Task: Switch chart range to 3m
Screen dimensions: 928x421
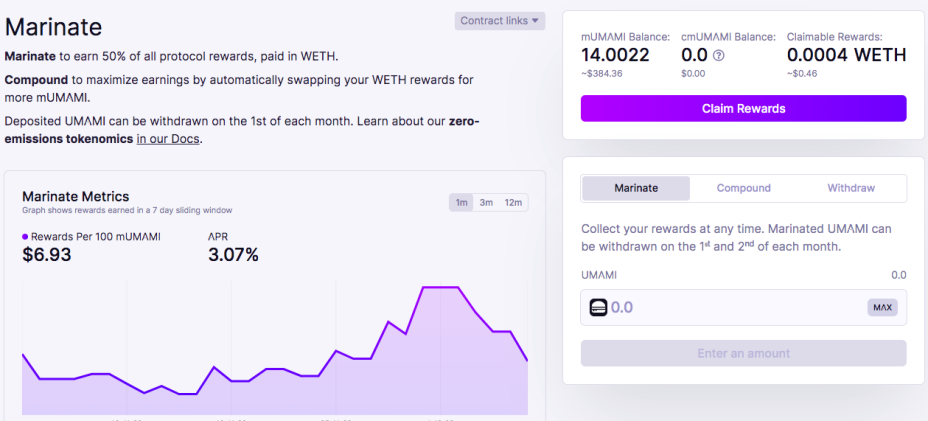Action: tap(486, 203)
